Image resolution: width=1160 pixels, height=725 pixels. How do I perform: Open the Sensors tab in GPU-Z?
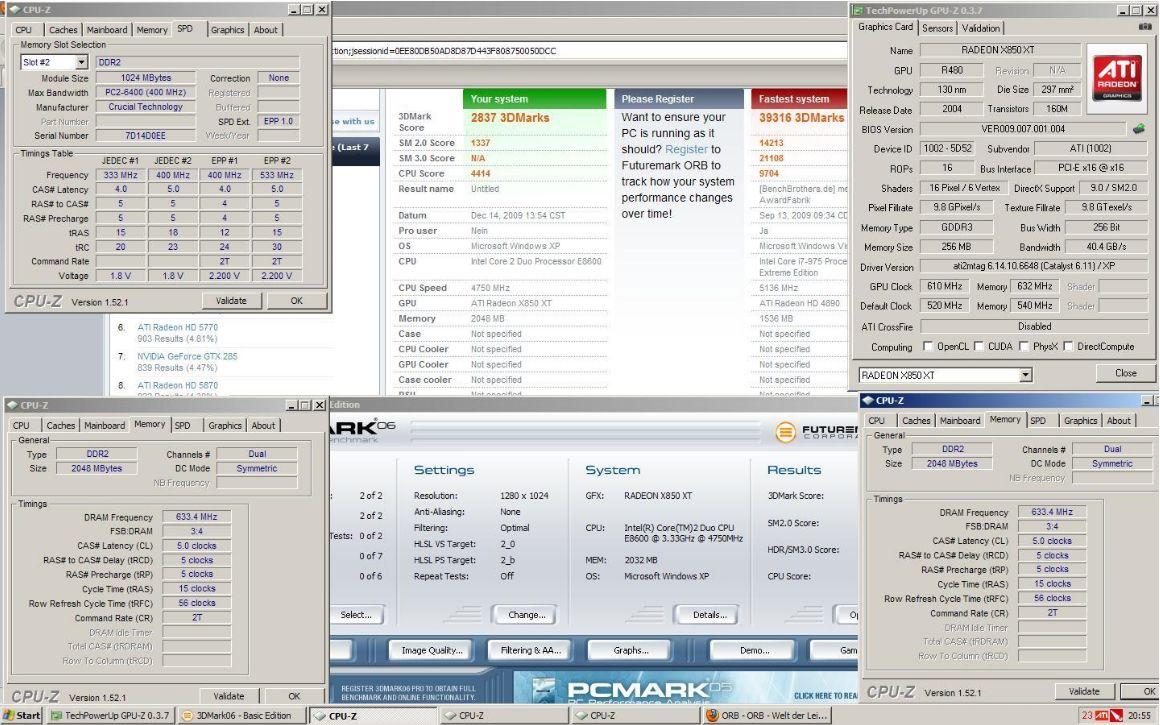tap(937, 28)
